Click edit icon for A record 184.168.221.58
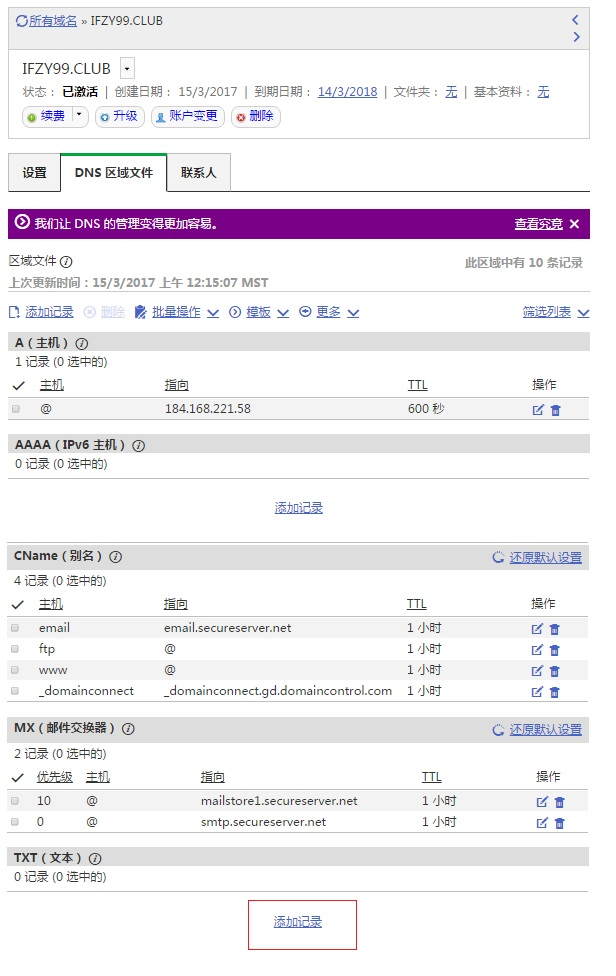The image size is (616, 976). tap(538, 410)
